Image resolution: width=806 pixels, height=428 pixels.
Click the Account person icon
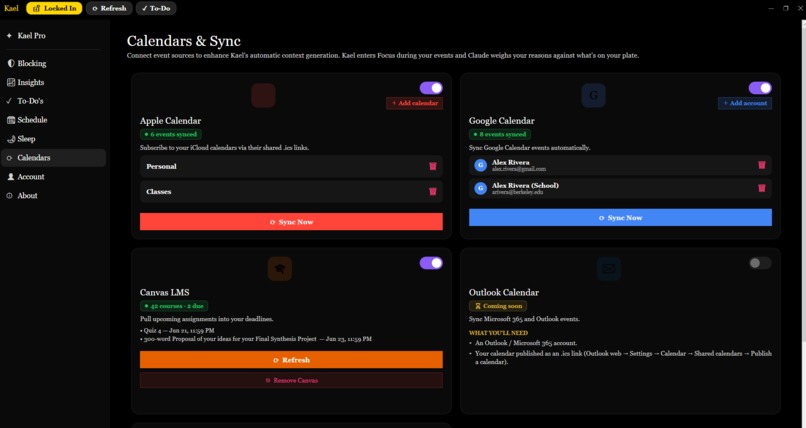(x=10, y=177)
